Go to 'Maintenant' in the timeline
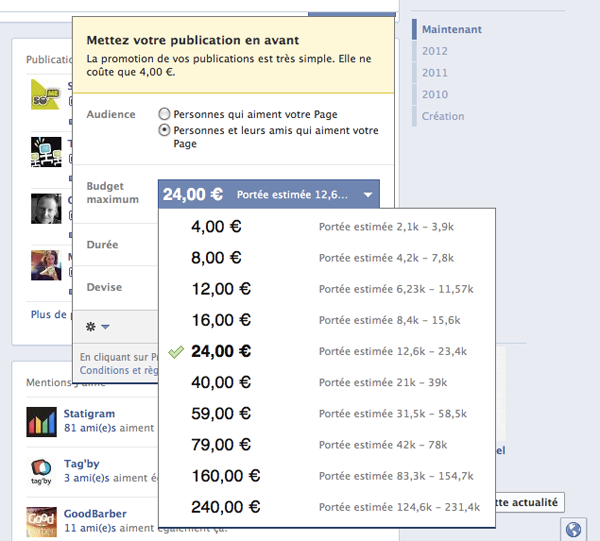Image resolution: width=600 pixels, height=541 pixels. click(451, 29)
